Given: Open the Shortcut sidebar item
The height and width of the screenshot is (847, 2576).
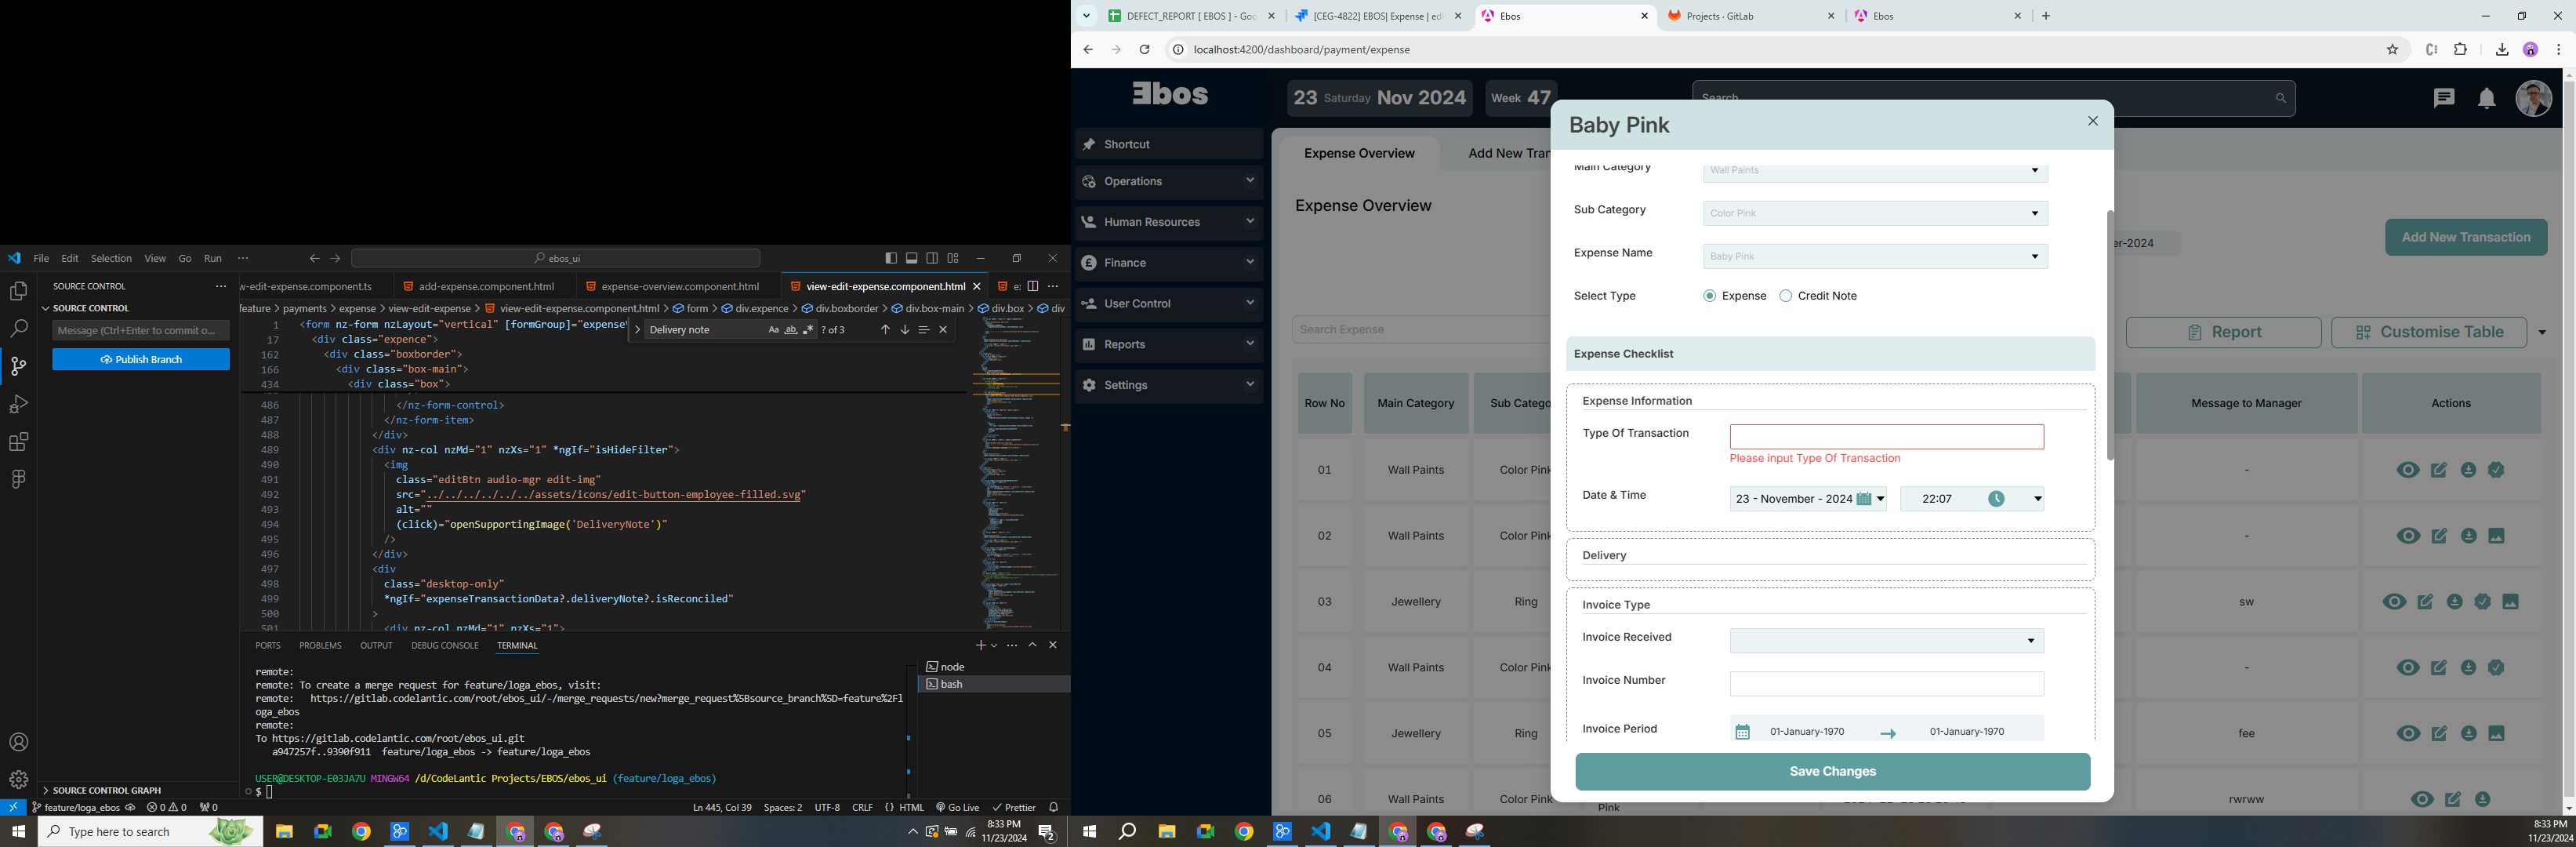Looking at the screenshot, I should (1168, 145).
